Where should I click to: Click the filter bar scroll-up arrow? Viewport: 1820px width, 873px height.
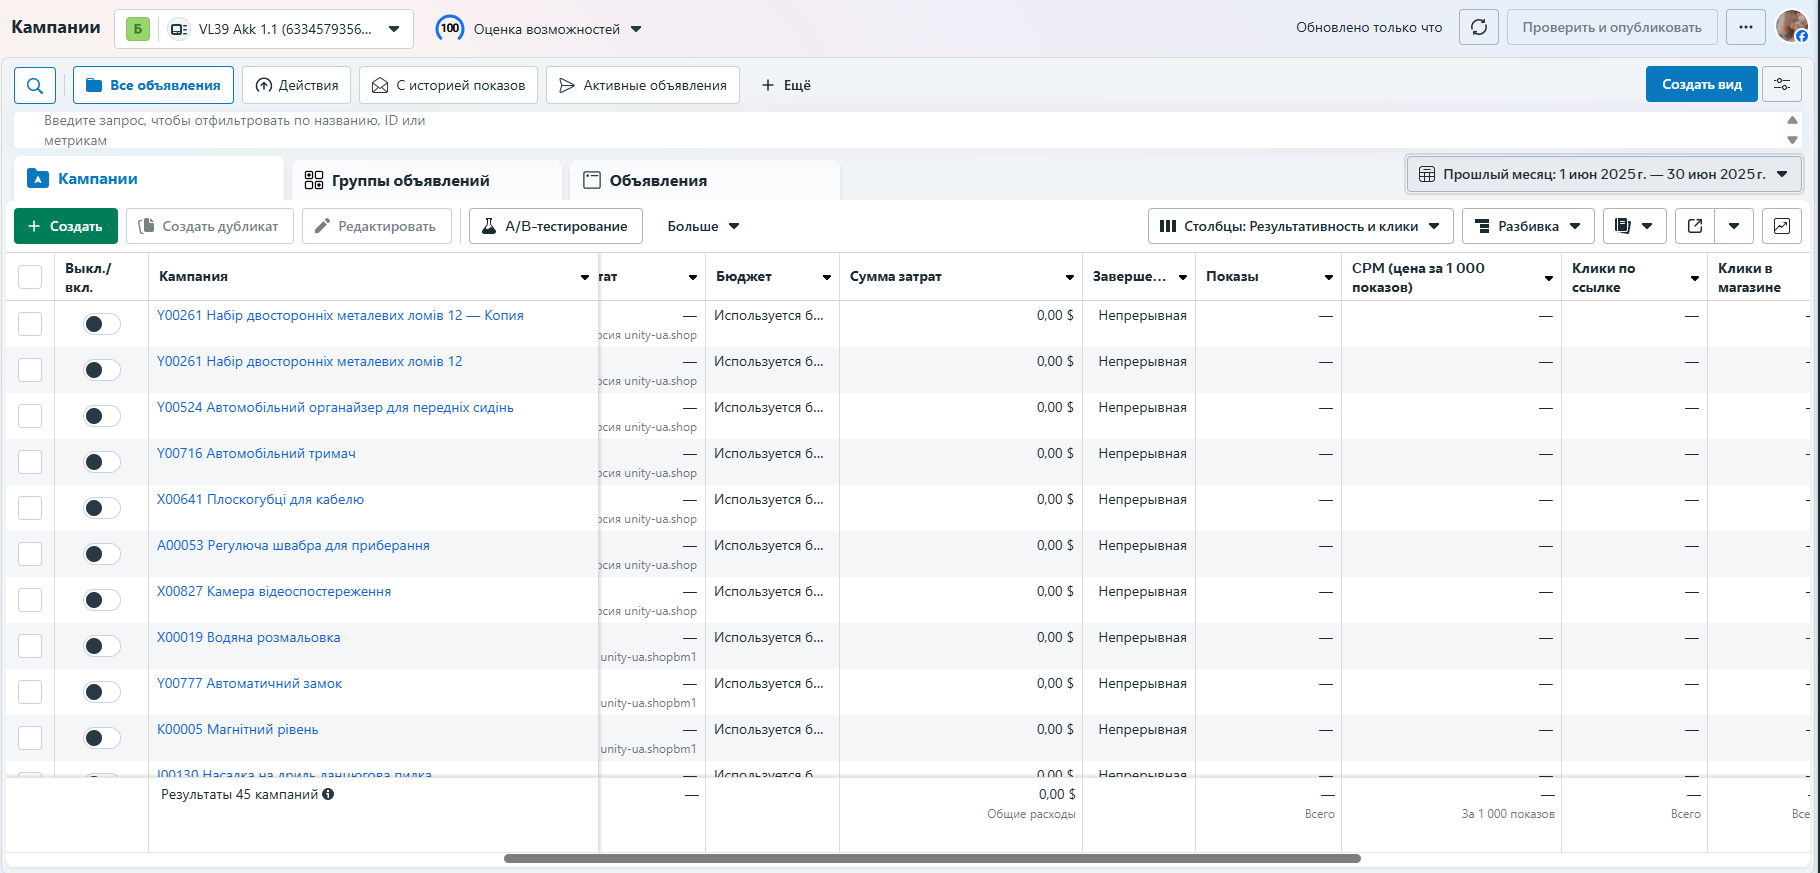pos(1792,119)
